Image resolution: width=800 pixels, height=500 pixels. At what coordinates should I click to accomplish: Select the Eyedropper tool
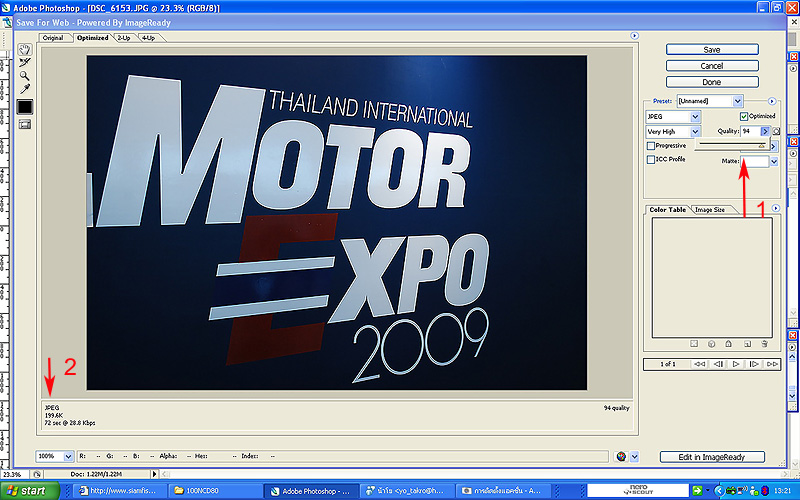(x=24, y=89)
